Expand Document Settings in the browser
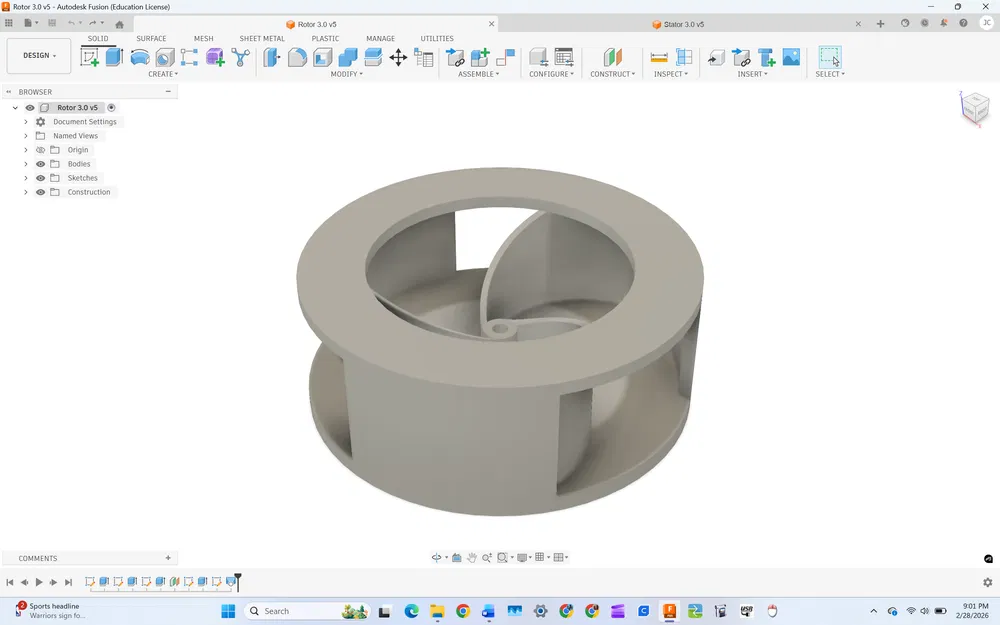Screen dimensions: 1000x625 point(26,122)
